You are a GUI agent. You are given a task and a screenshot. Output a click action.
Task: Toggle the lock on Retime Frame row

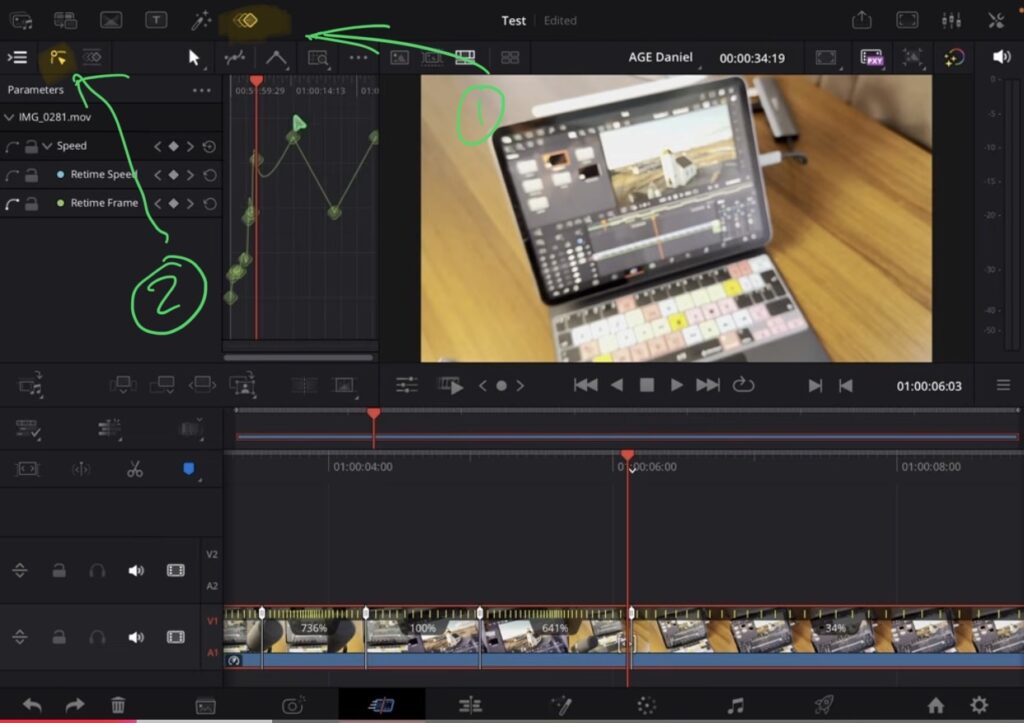(x=31, y=204)
